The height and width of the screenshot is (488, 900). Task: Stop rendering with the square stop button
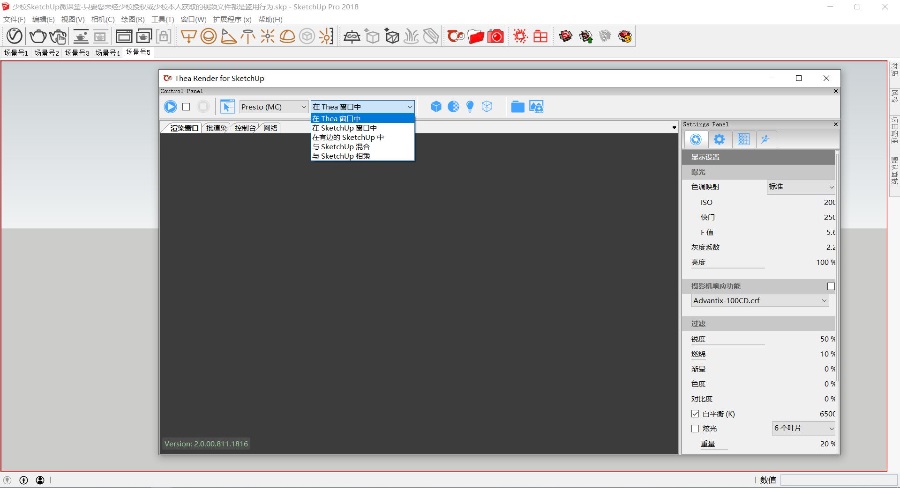pos(186,107)
